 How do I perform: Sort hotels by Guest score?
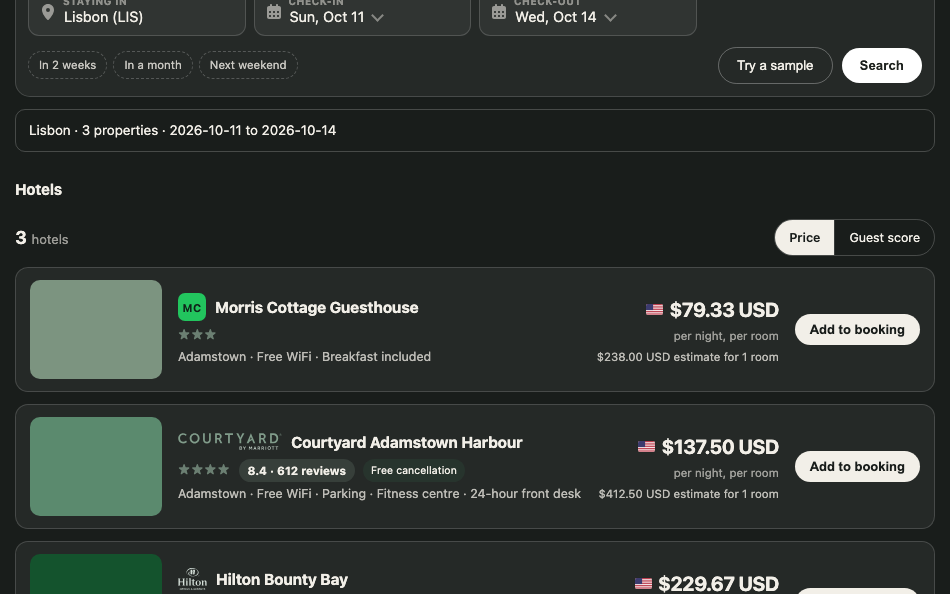(x=884, y=238)
